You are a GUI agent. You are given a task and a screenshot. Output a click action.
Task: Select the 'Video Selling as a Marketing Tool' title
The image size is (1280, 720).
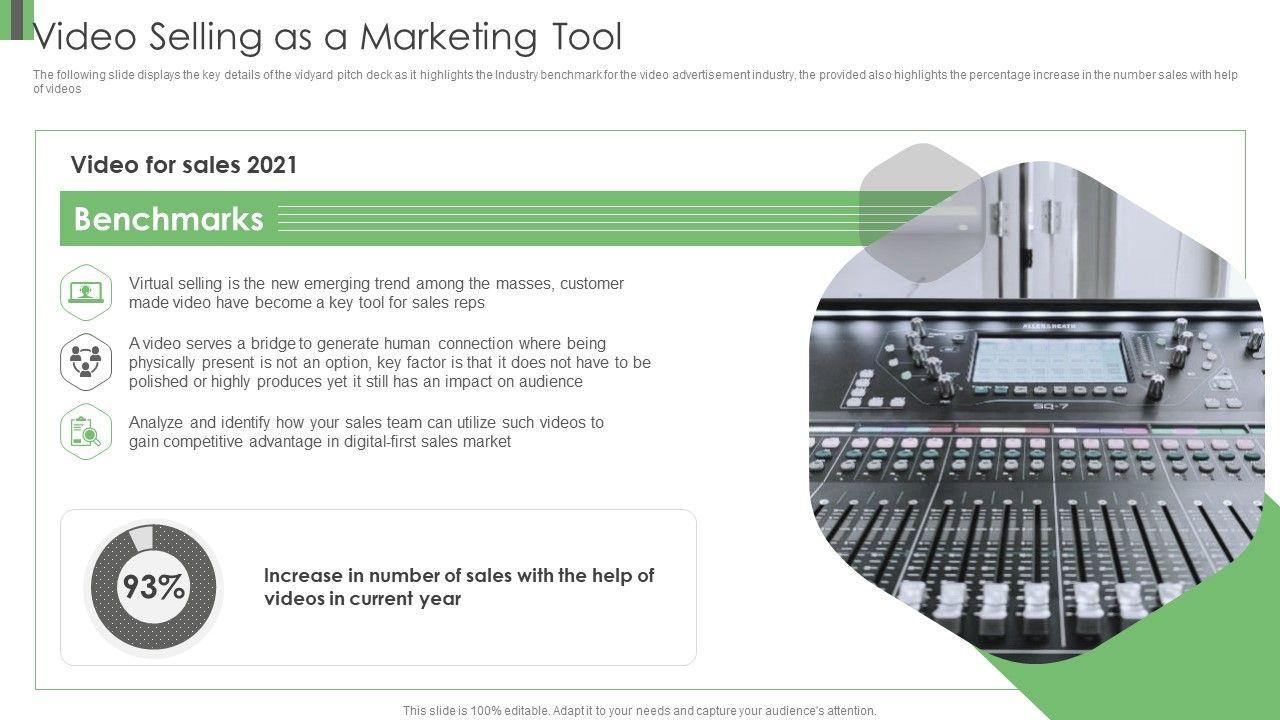tap(328, 37)
